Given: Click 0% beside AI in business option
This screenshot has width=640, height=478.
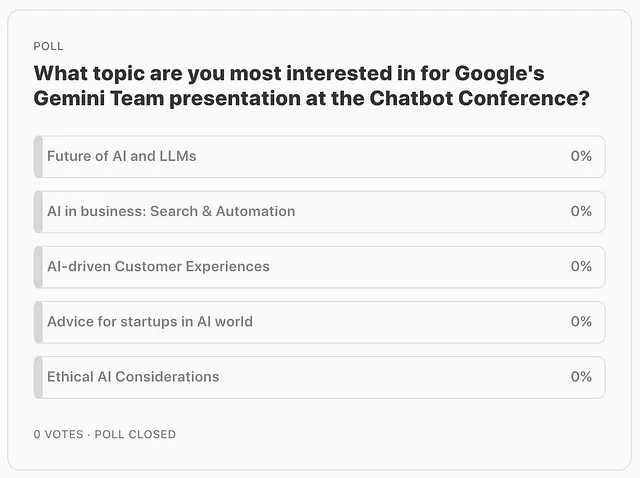Looking at the screenshot, I should click(x=581, y=211).
